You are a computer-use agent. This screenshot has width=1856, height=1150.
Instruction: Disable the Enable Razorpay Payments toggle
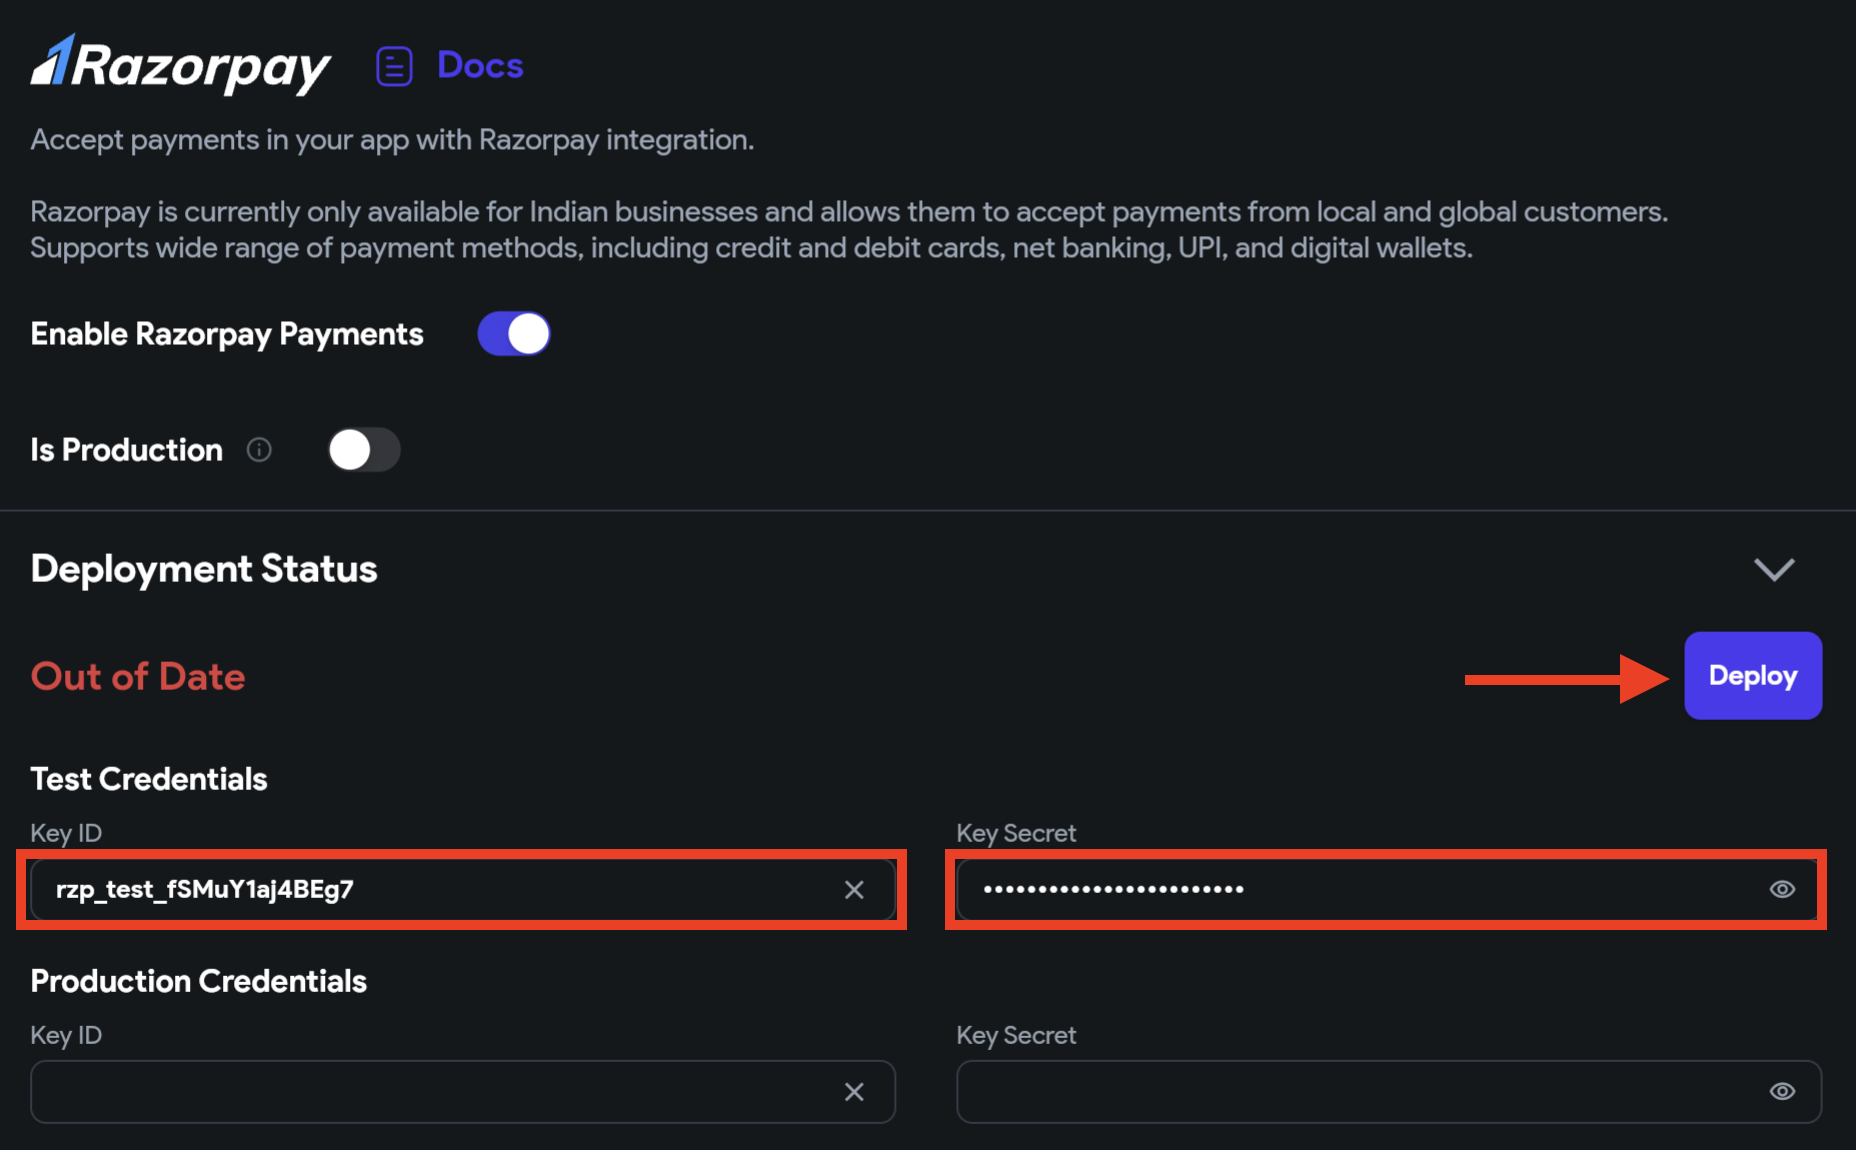[514, 334]
